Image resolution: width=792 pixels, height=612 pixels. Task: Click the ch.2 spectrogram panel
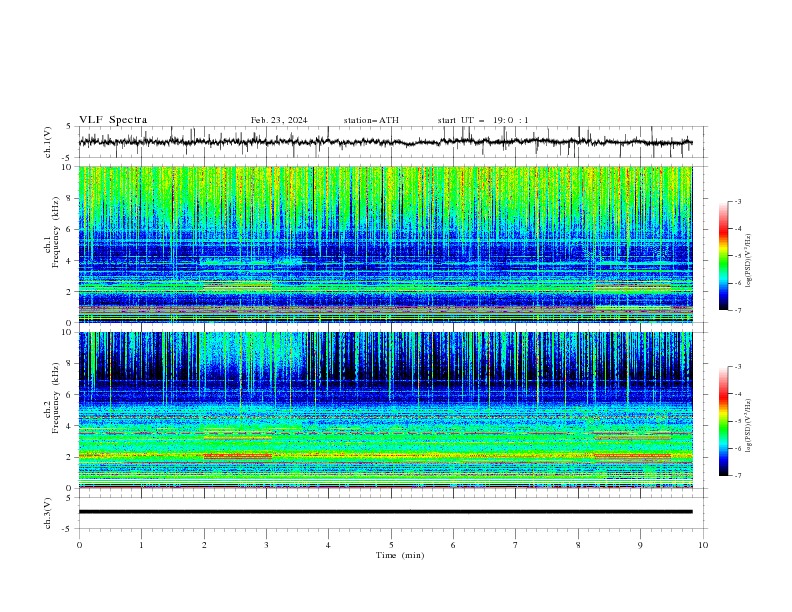pyautogui.click(x=385, y=410)
